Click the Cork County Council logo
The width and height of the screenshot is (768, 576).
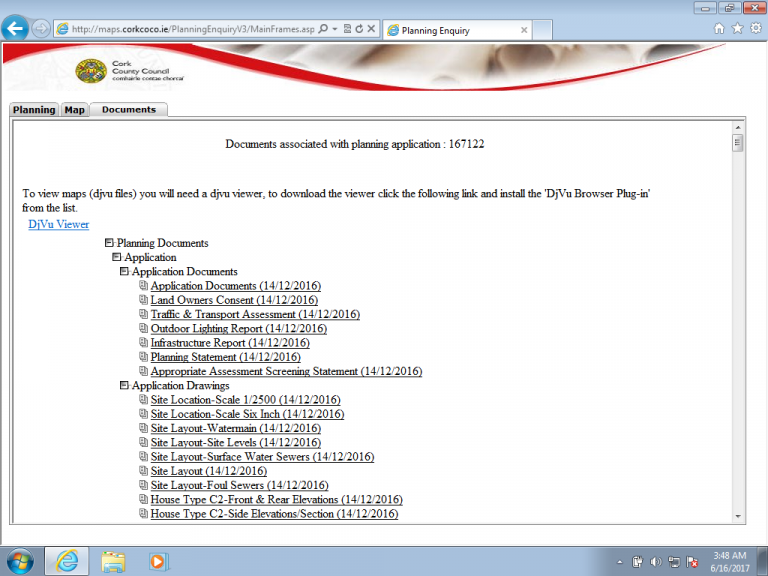click(x=130, y=71)
